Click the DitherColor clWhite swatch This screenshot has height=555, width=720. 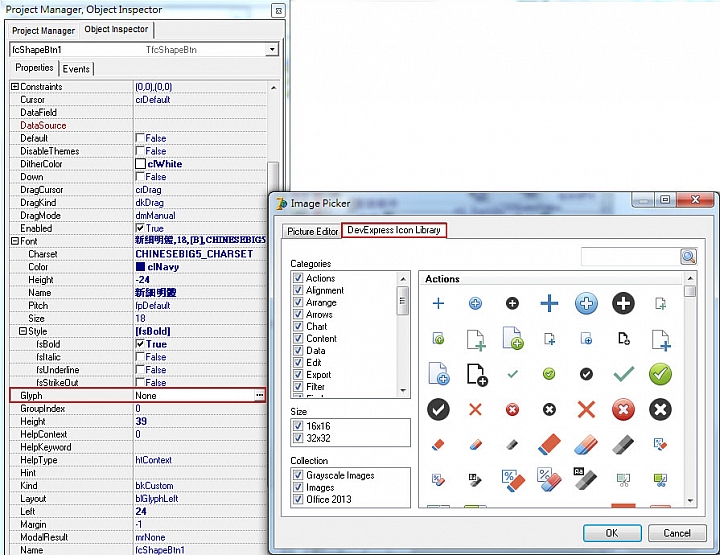point(141,164)
